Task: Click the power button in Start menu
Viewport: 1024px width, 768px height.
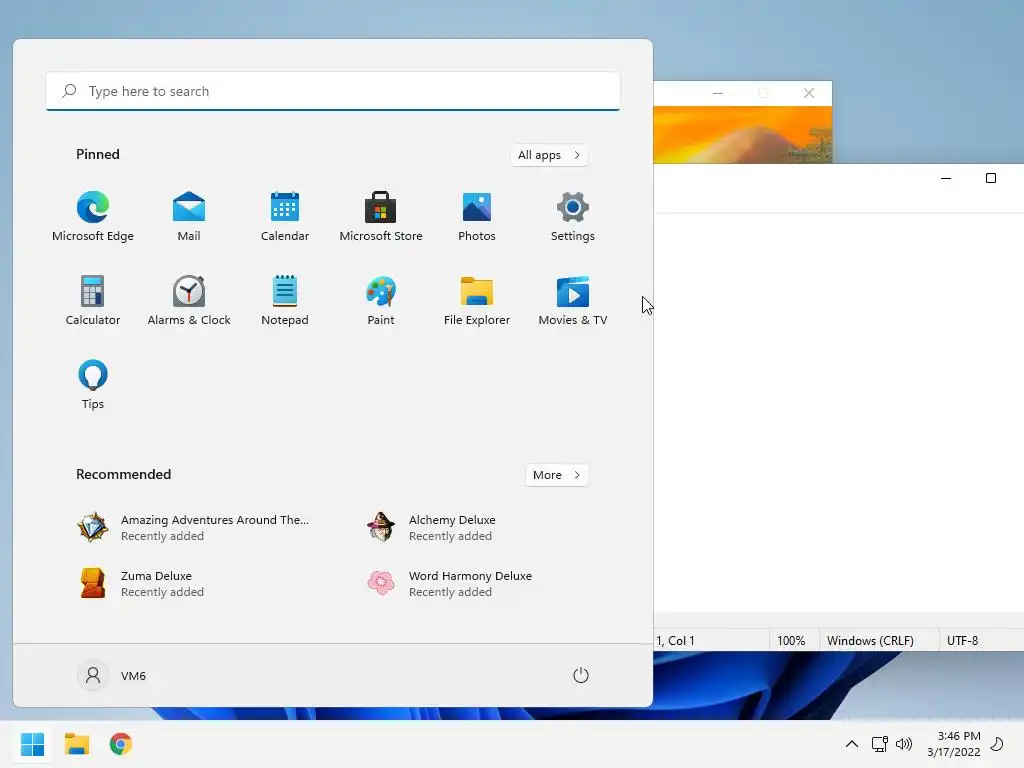Action: point(581,675)
